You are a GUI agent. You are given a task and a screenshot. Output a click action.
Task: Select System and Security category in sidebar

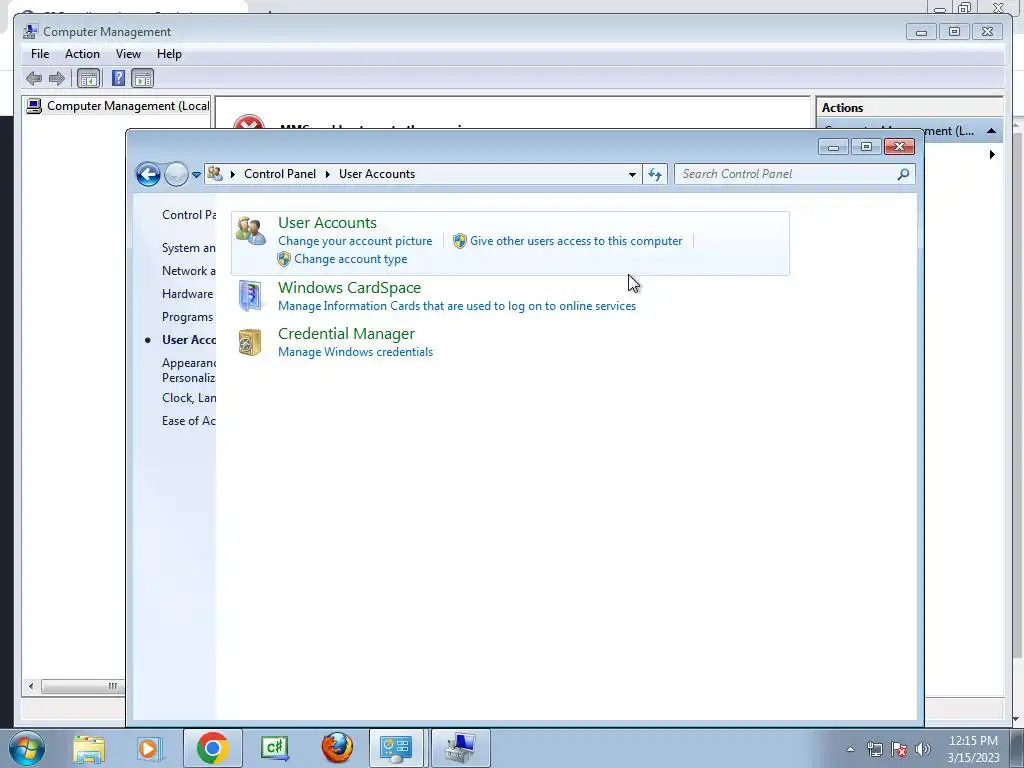(x=189, y=248)
